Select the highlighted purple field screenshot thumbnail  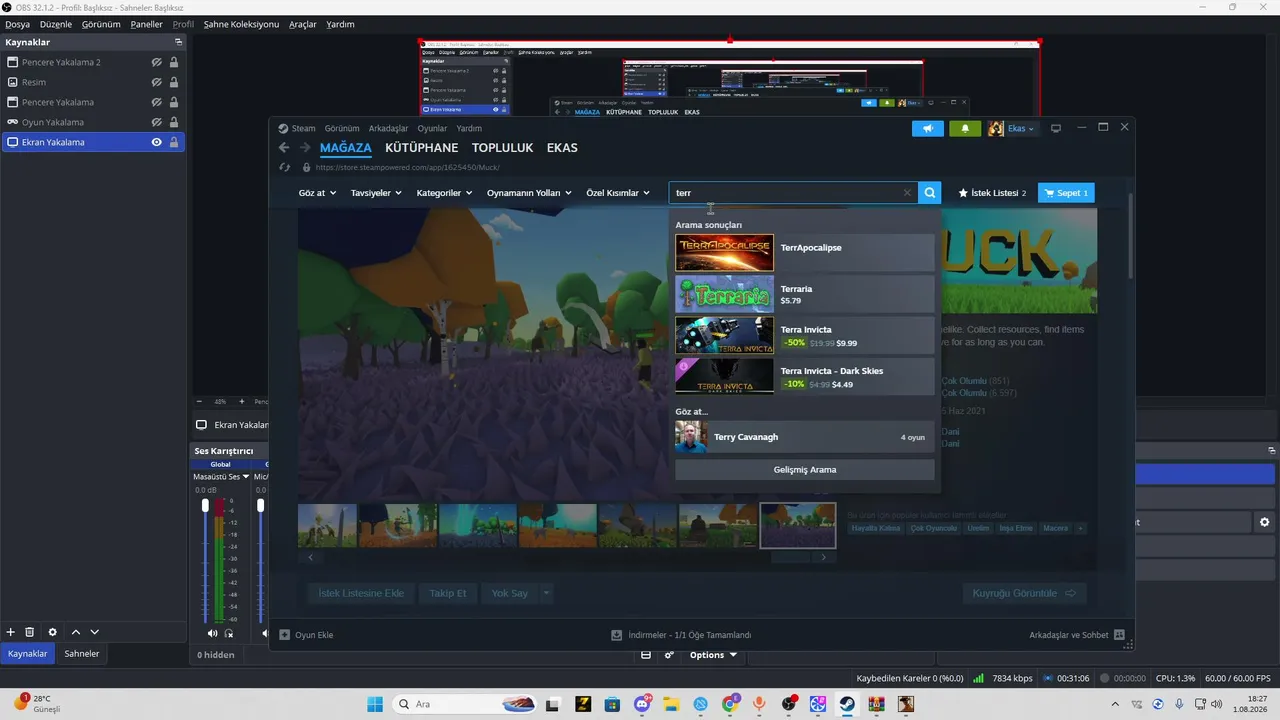pos(798,525)
